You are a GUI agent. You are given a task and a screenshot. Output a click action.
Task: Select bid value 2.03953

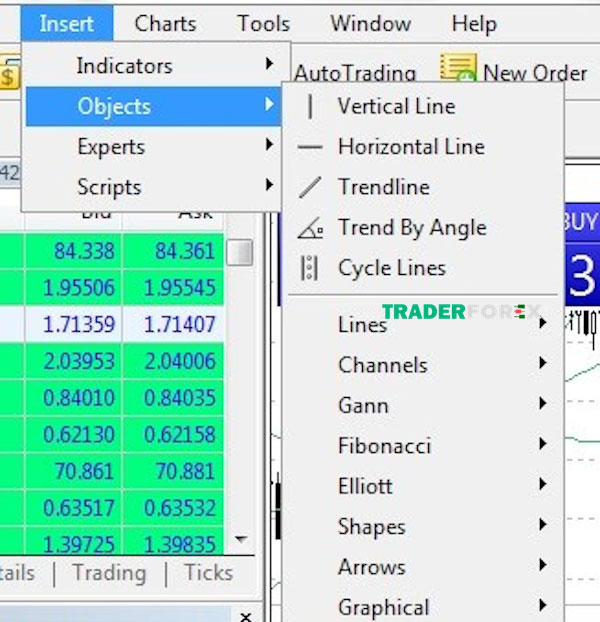click(79, 361)
